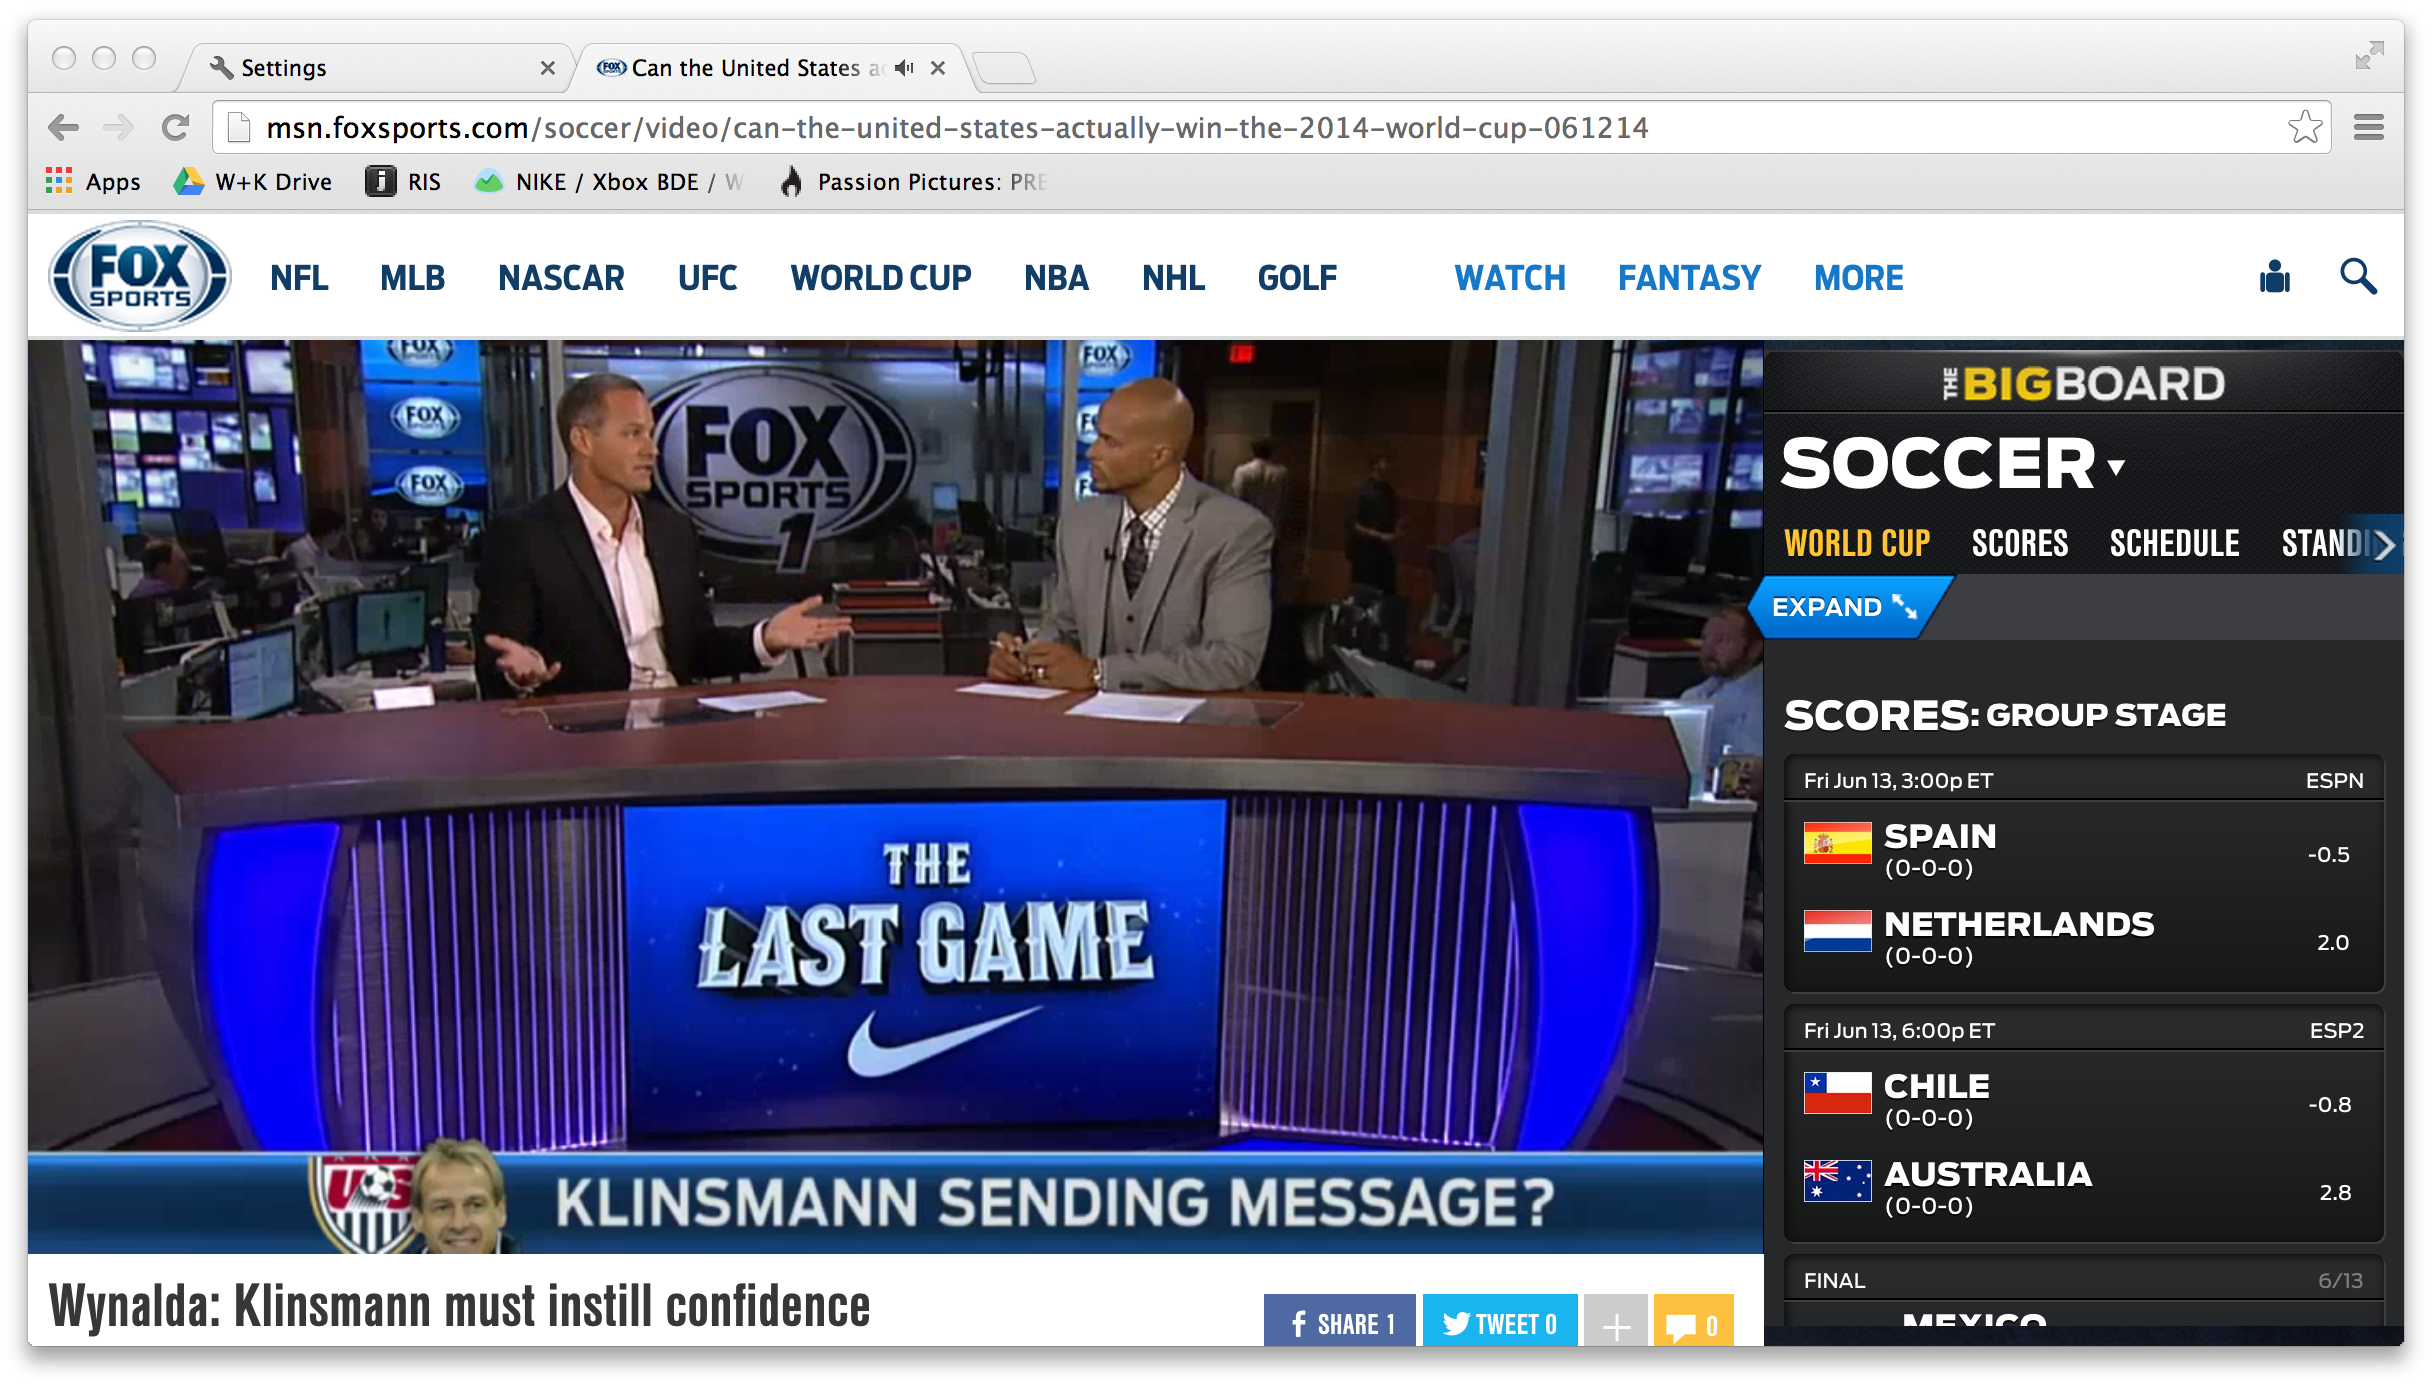
Task: Click the Chile flag icon
Action: click(x=1837, y=1093)
